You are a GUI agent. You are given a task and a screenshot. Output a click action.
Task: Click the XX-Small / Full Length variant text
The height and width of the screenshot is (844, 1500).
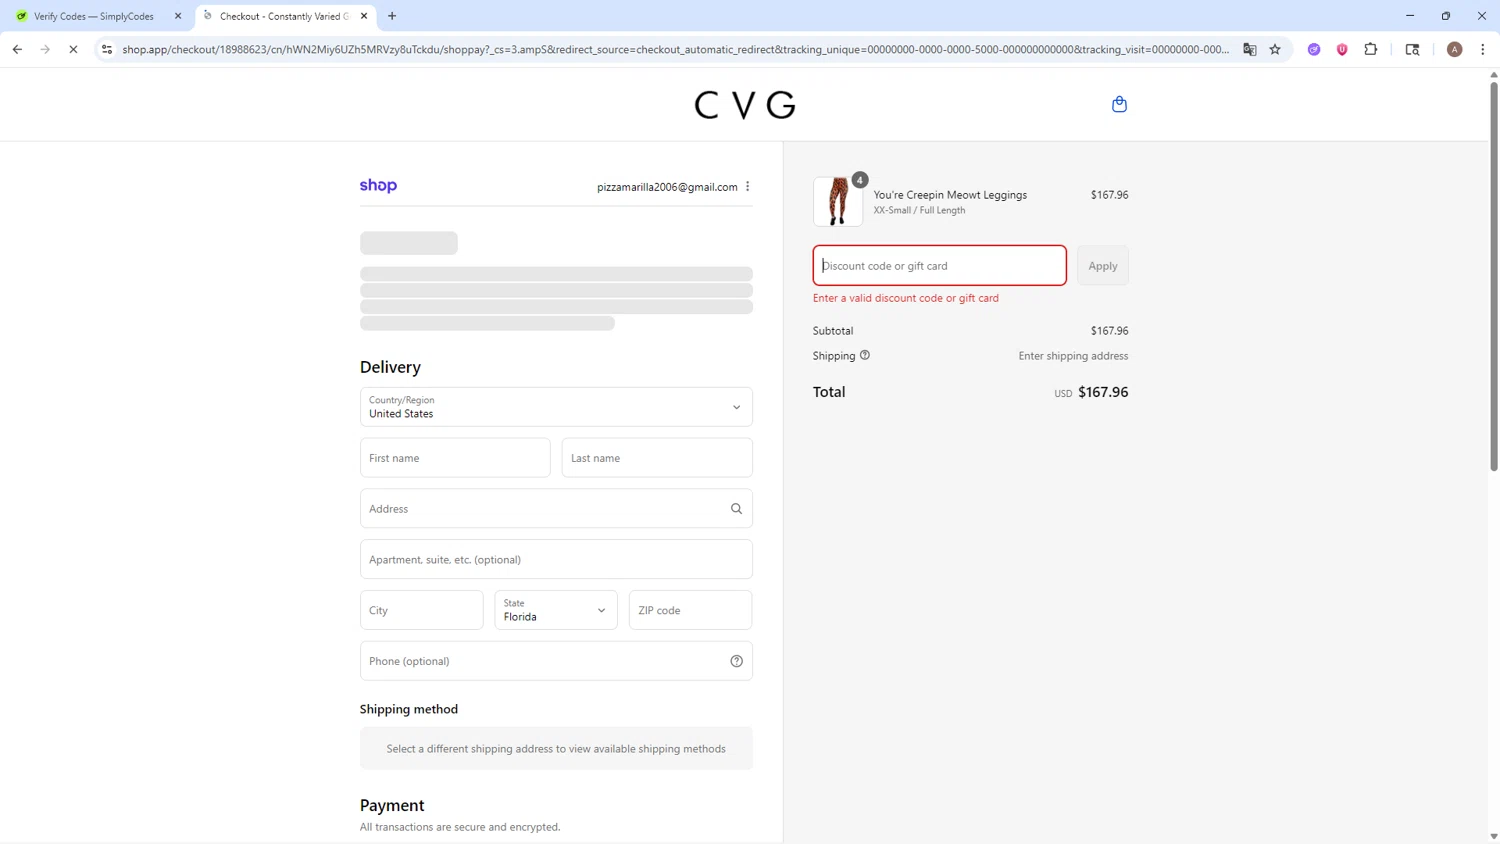tap(919, 211)
